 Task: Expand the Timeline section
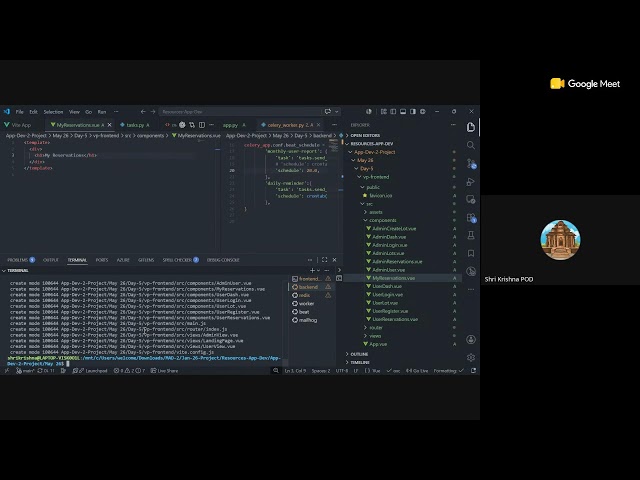pyautogui.click(x=360, y=362)
